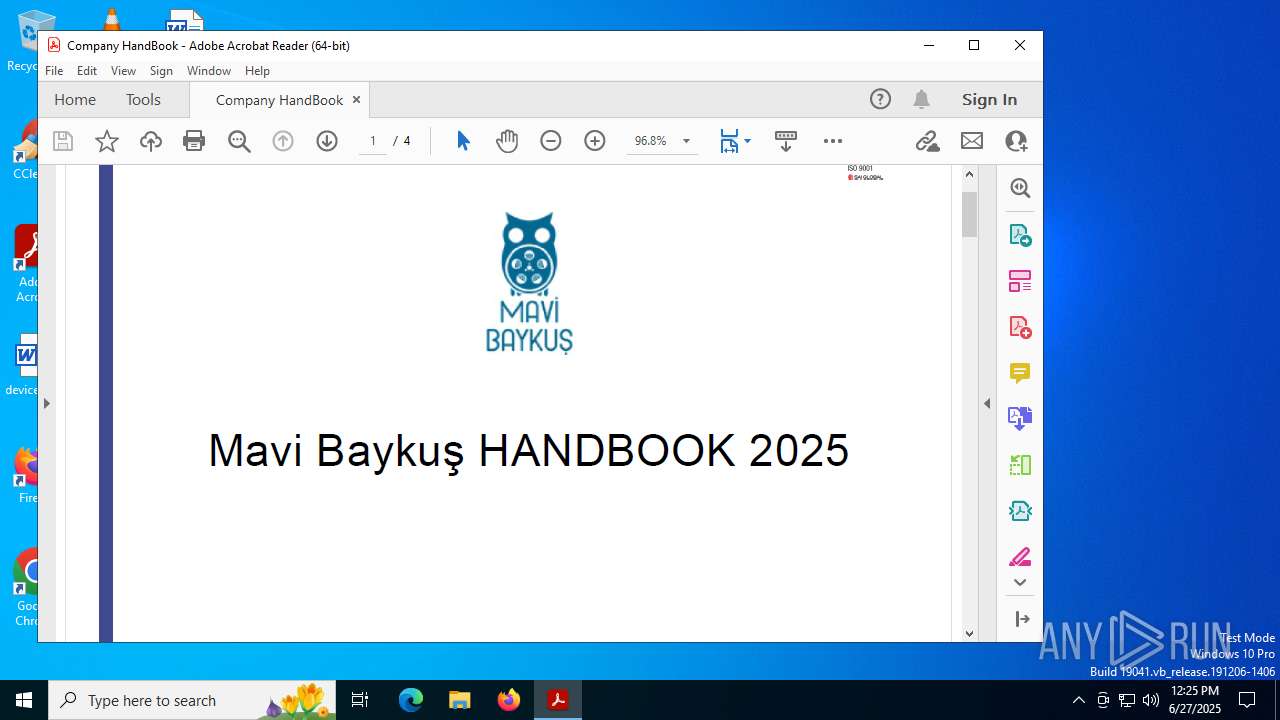The image size is (1280, 720).
Task: Click the zoom percentage field
Action: point(651,141)
